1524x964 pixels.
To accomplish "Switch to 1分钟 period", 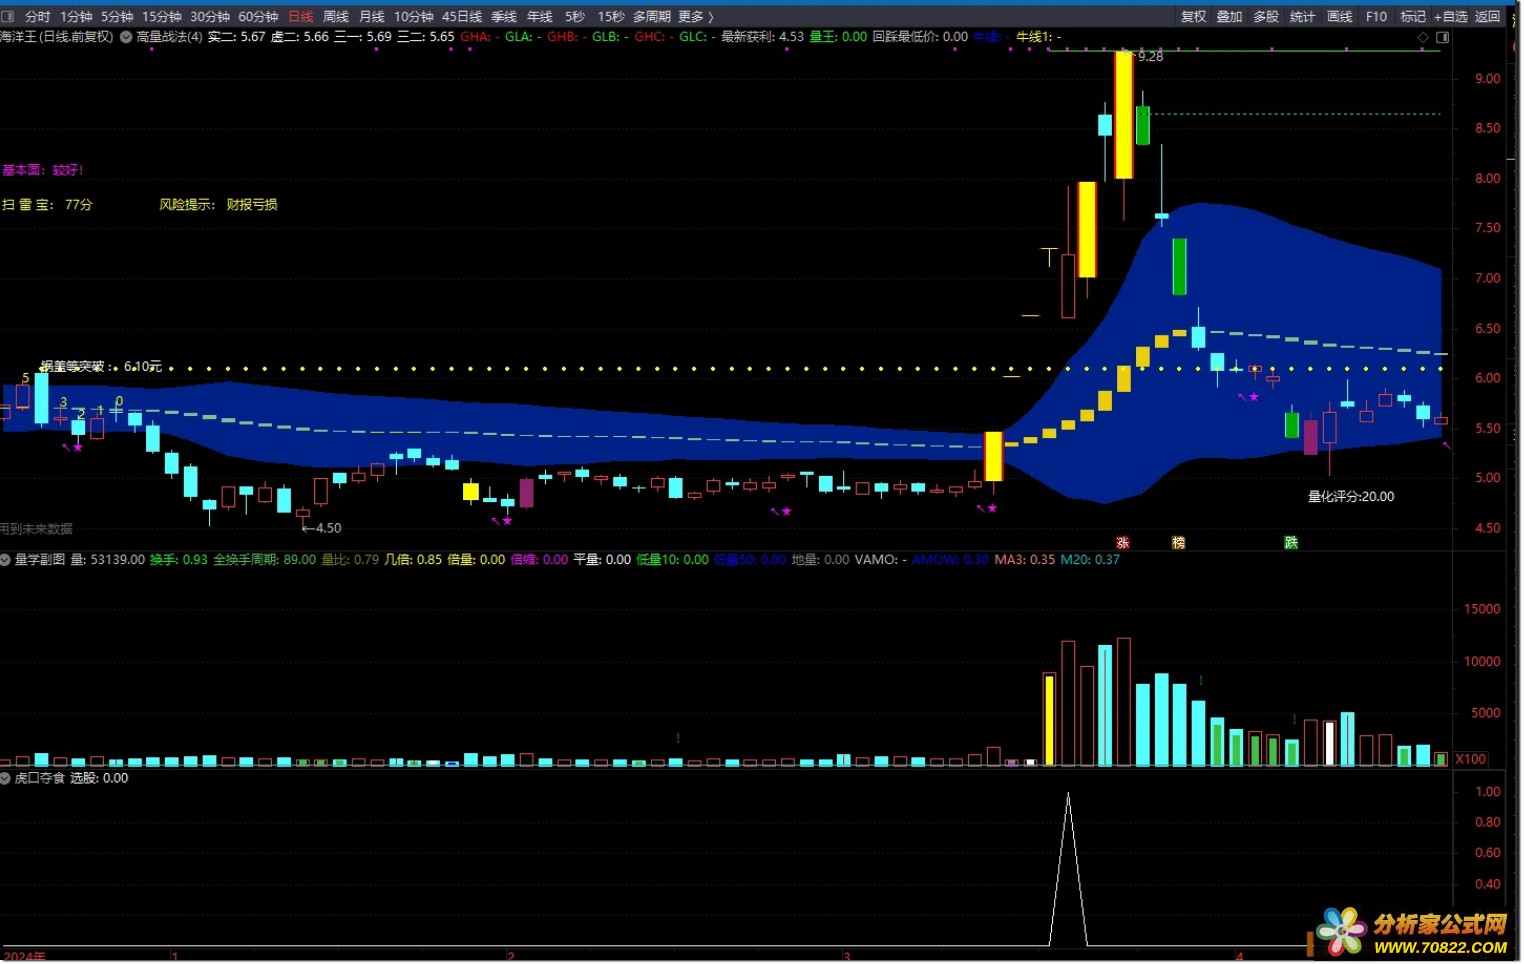I will tap(76, 16).
